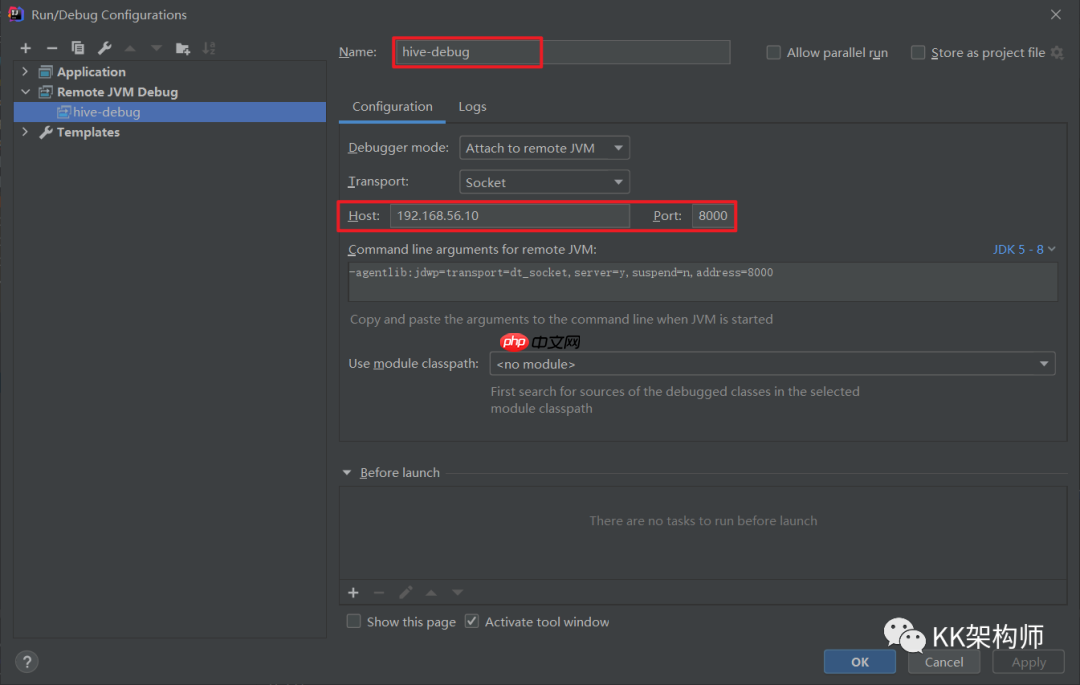
Task: Add a new run configuration
Action: coord(26,48)
